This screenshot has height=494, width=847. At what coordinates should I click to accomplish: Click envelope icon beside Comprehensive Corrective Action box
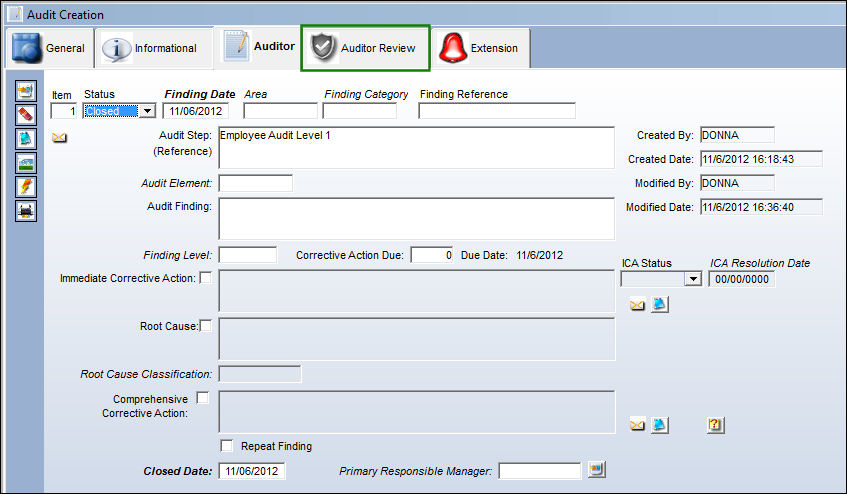click(637, 425)
